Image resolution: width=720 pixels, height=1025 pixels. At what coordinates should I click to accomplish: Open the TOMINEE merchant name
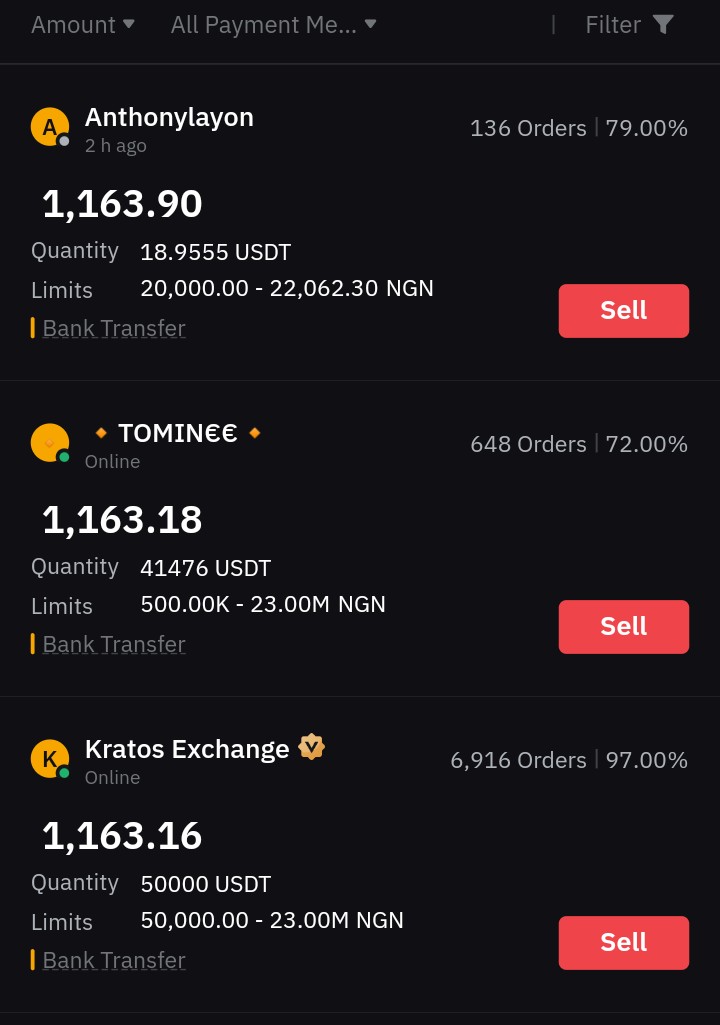[x=177, y=433]
